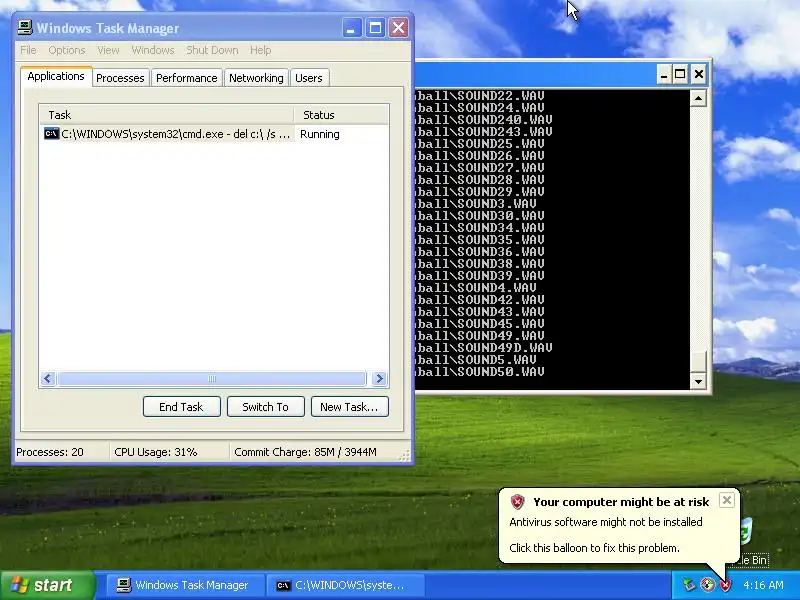Viewport: 800px width, 600px height.
Task: Close the security warning balloon
Action: [x=727, y=500]
